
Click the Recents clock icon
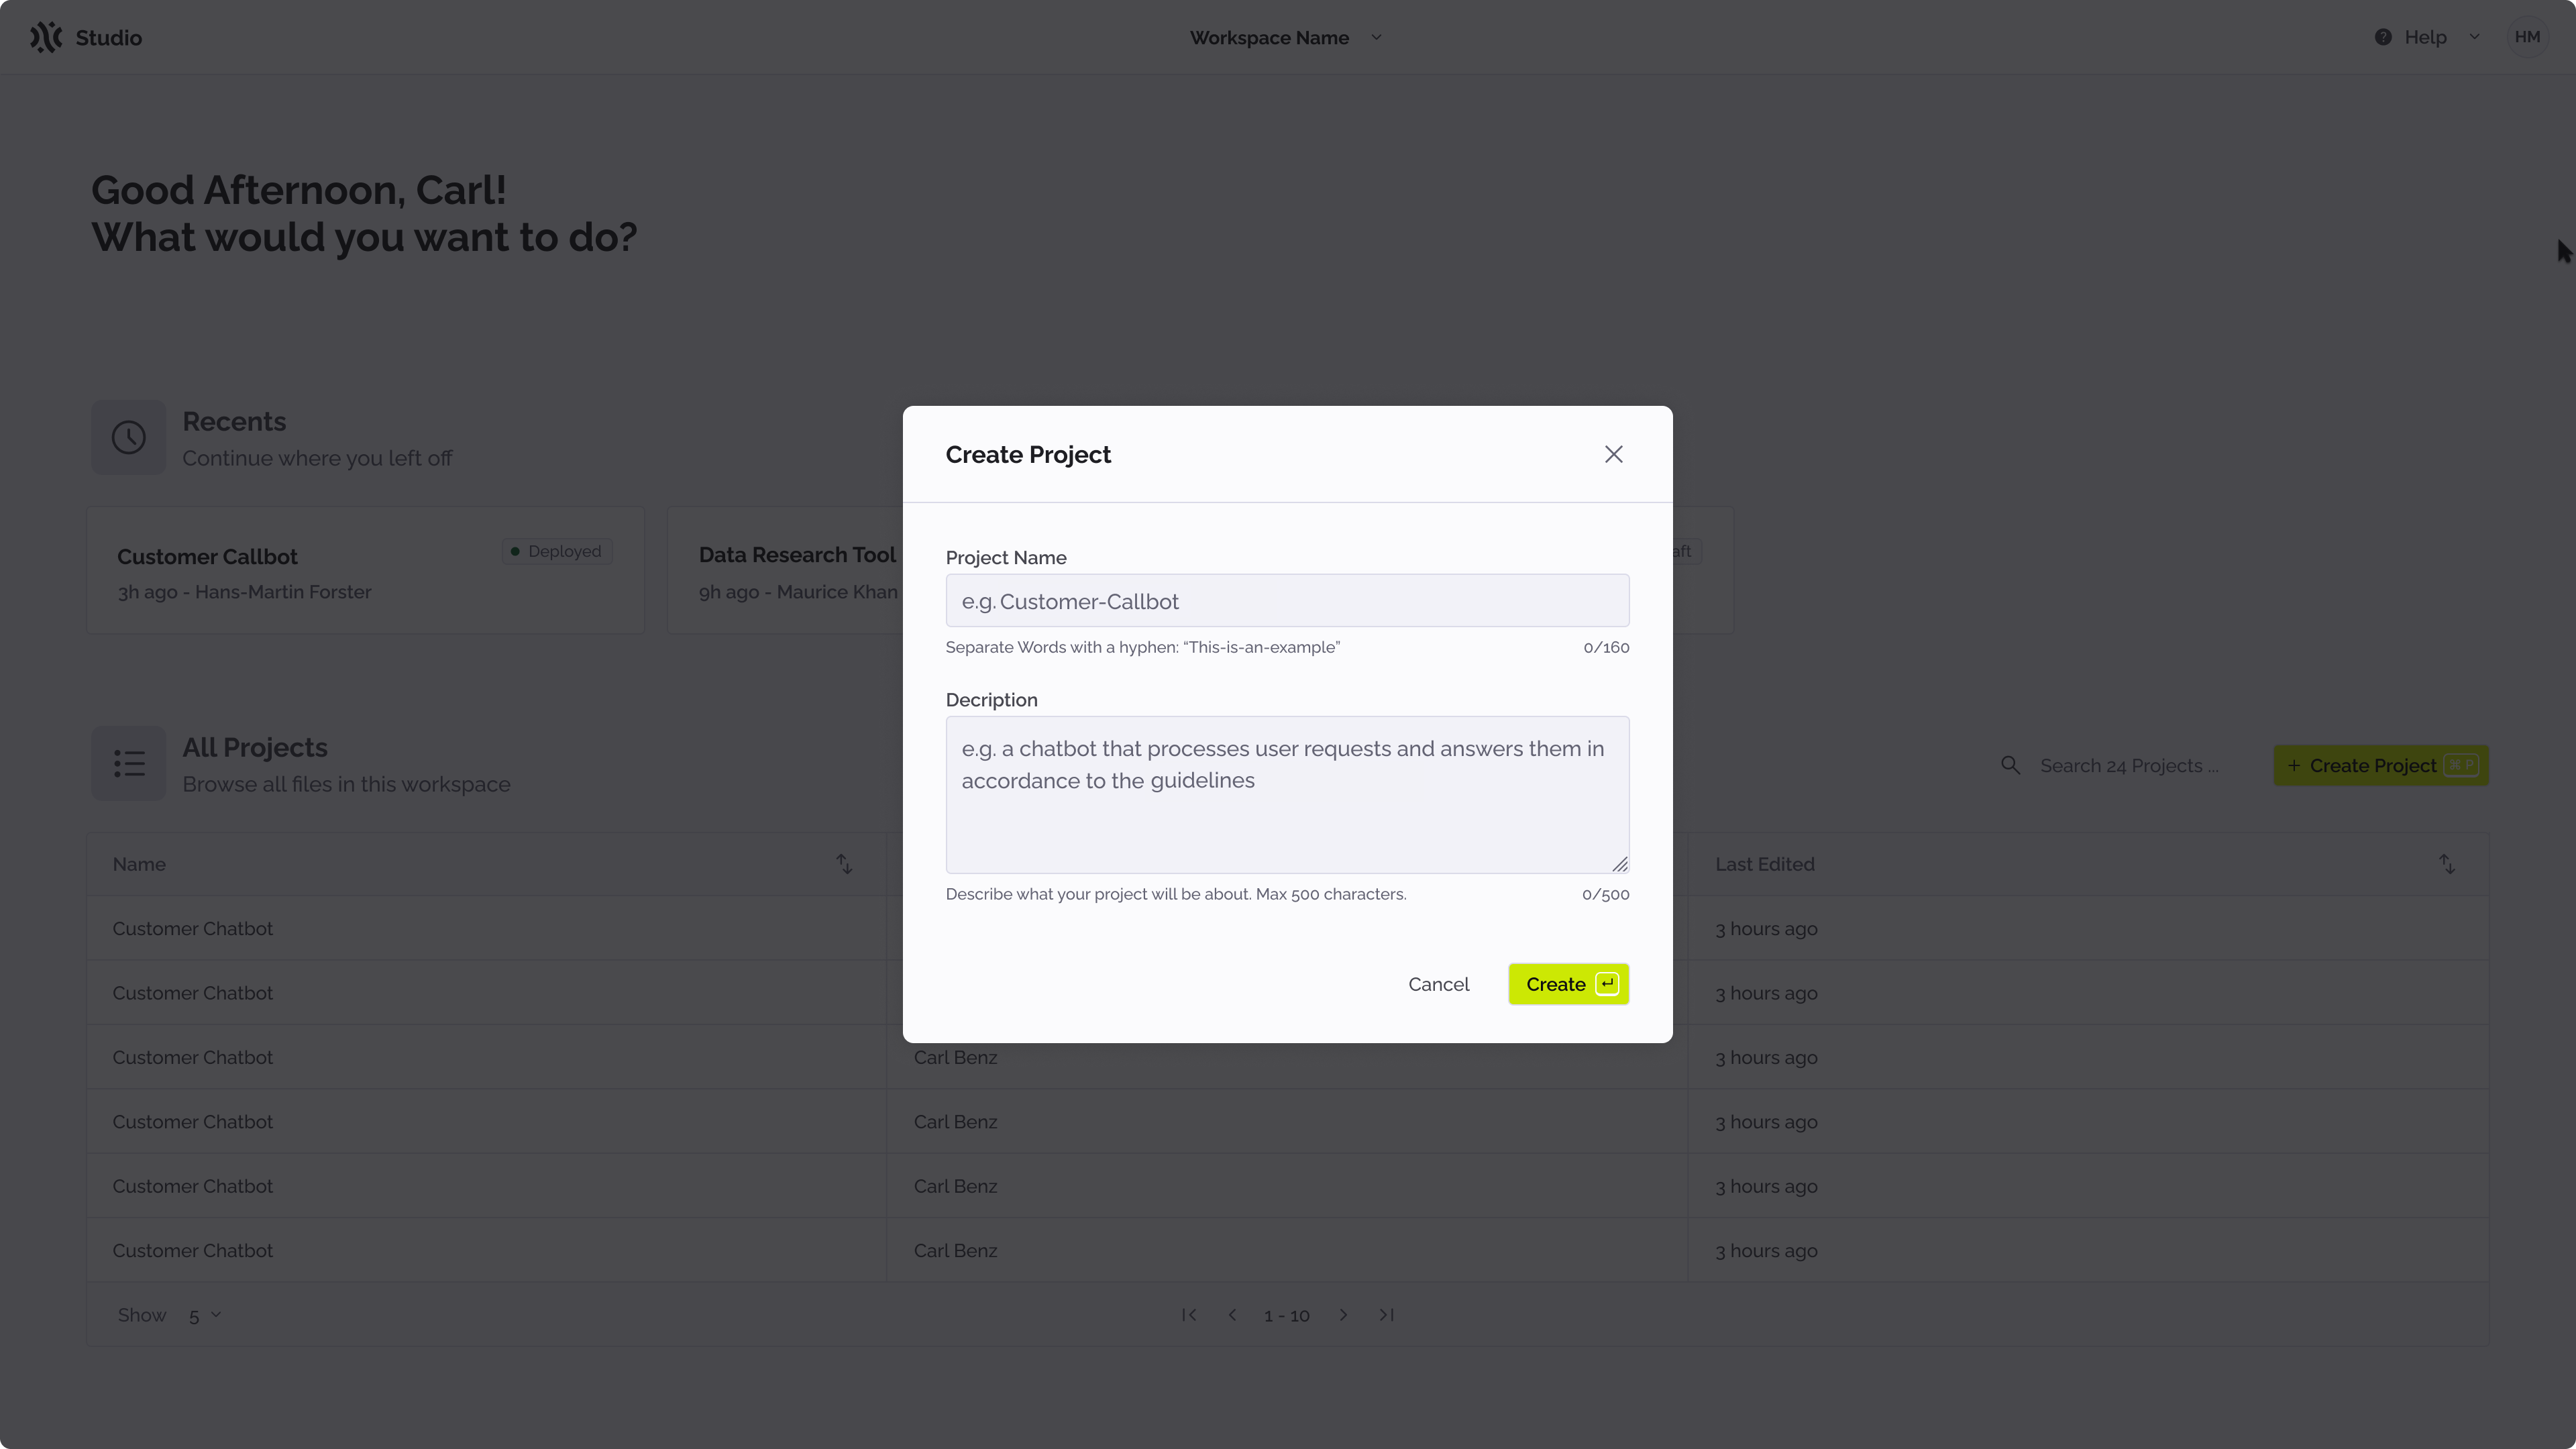[x=128, y=438]
